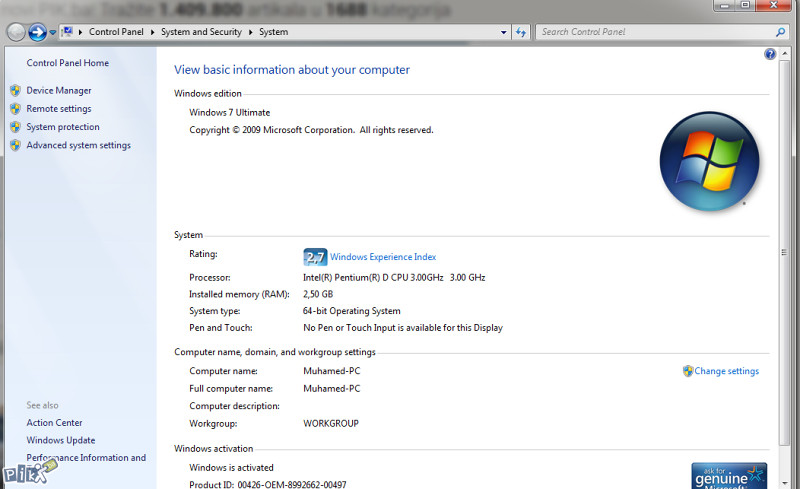The height and width of the screenshot is (489, 800).
Task: Click Change settings link
Action: [727, 371]
